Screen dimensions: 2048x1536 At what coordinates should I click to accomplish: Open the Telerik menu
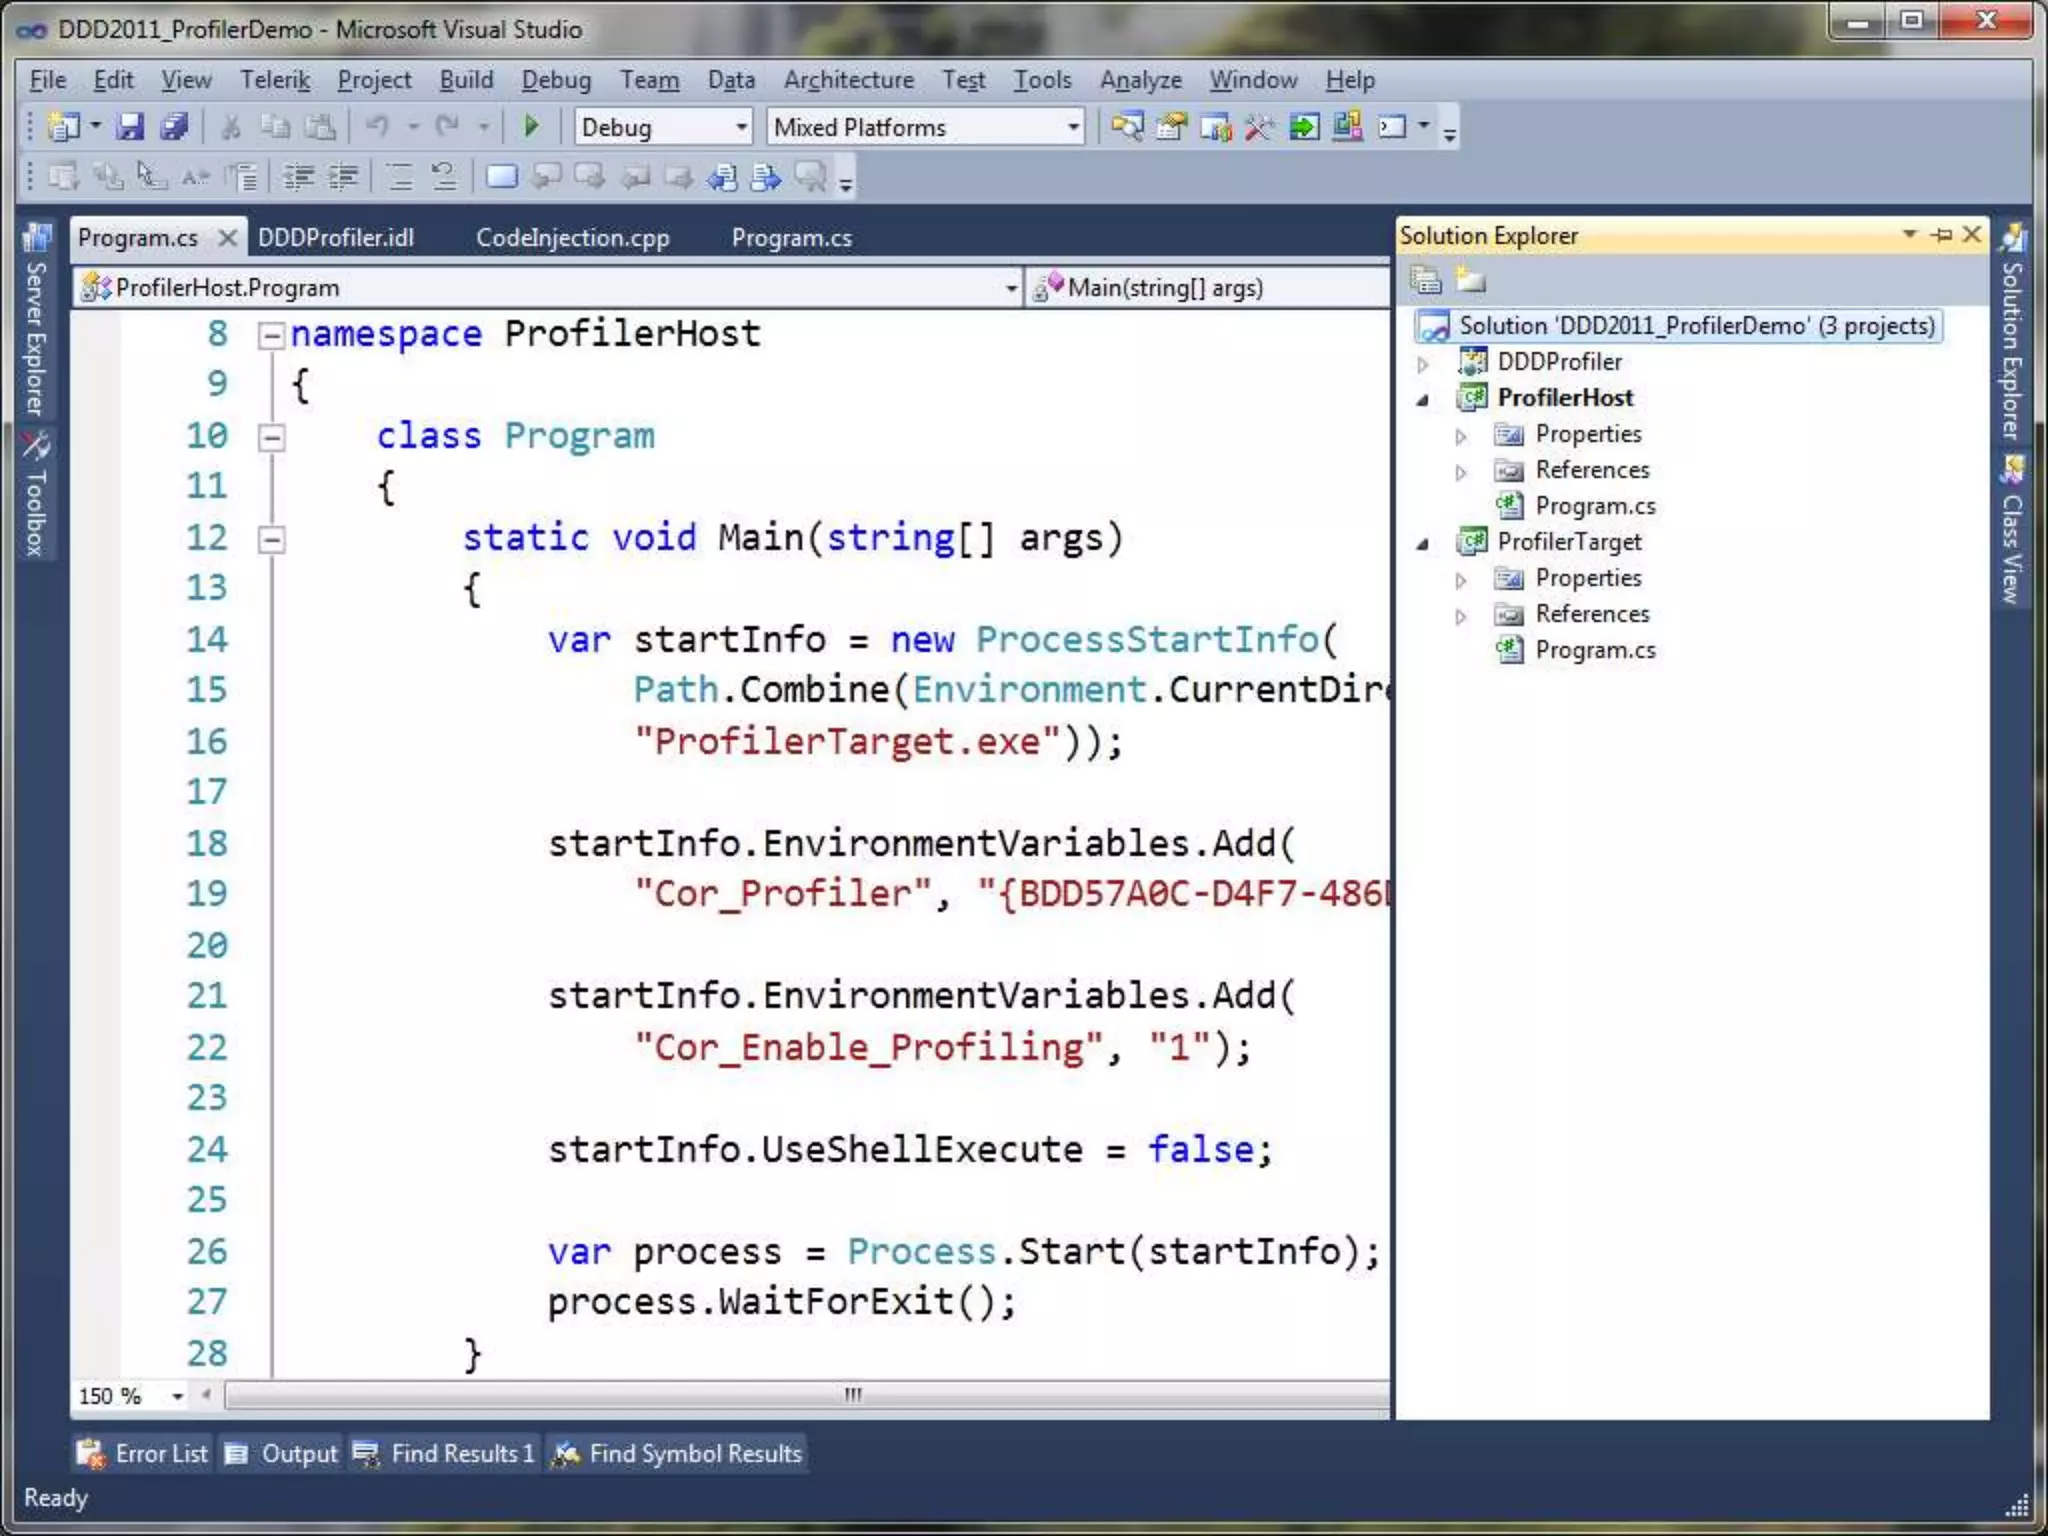pos(275,80)
